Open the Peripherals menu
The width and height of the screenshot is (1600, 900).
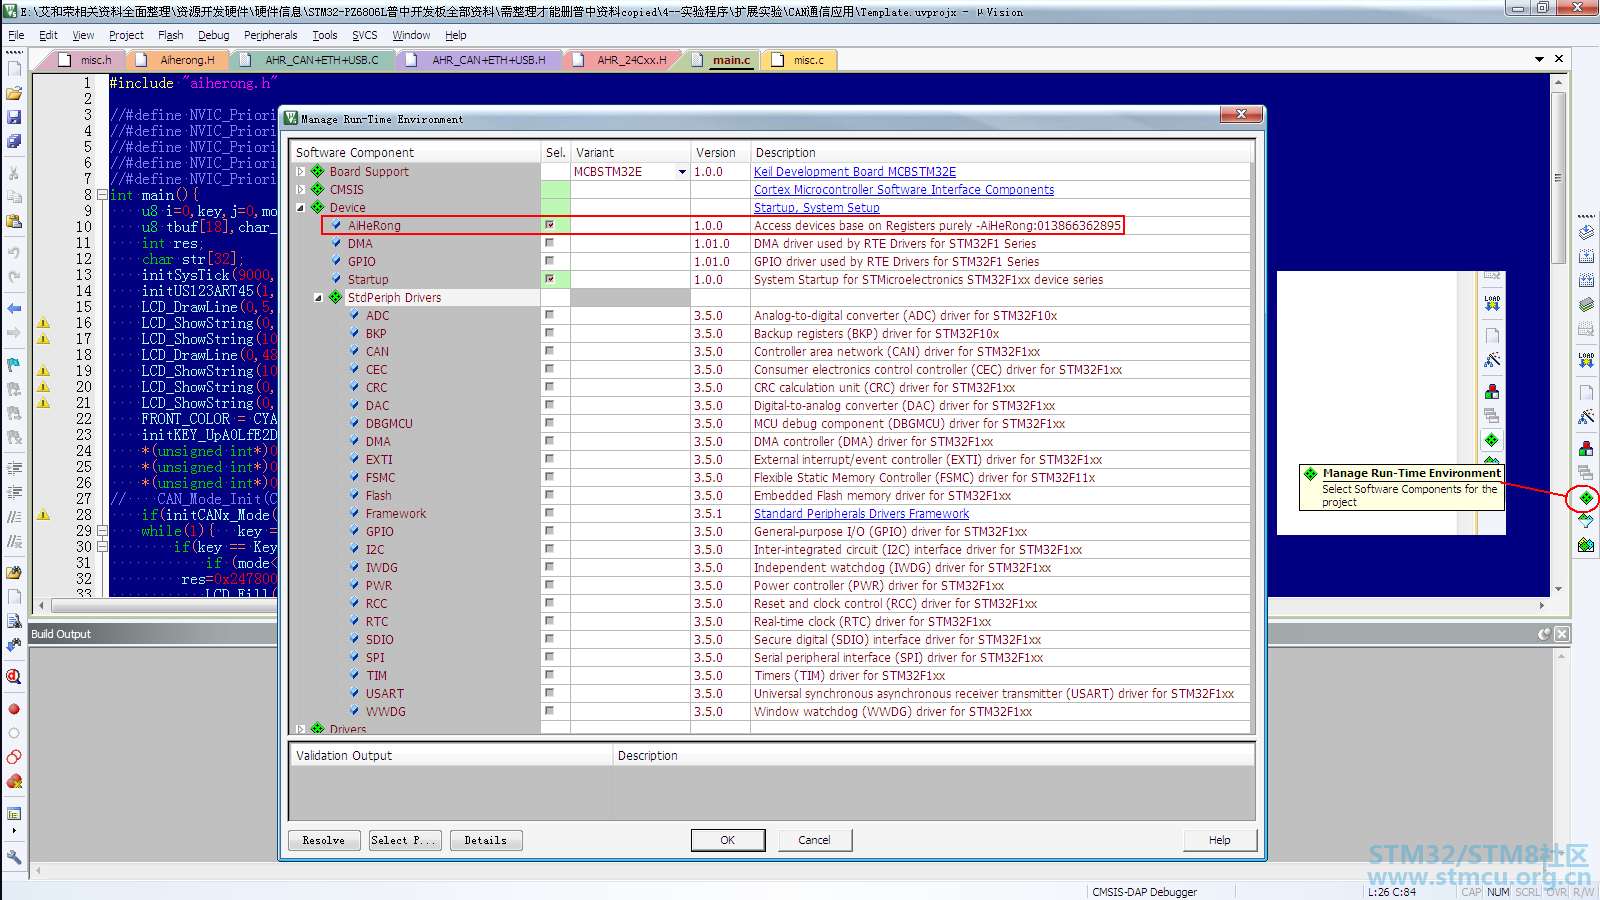[x=270, y=35]
